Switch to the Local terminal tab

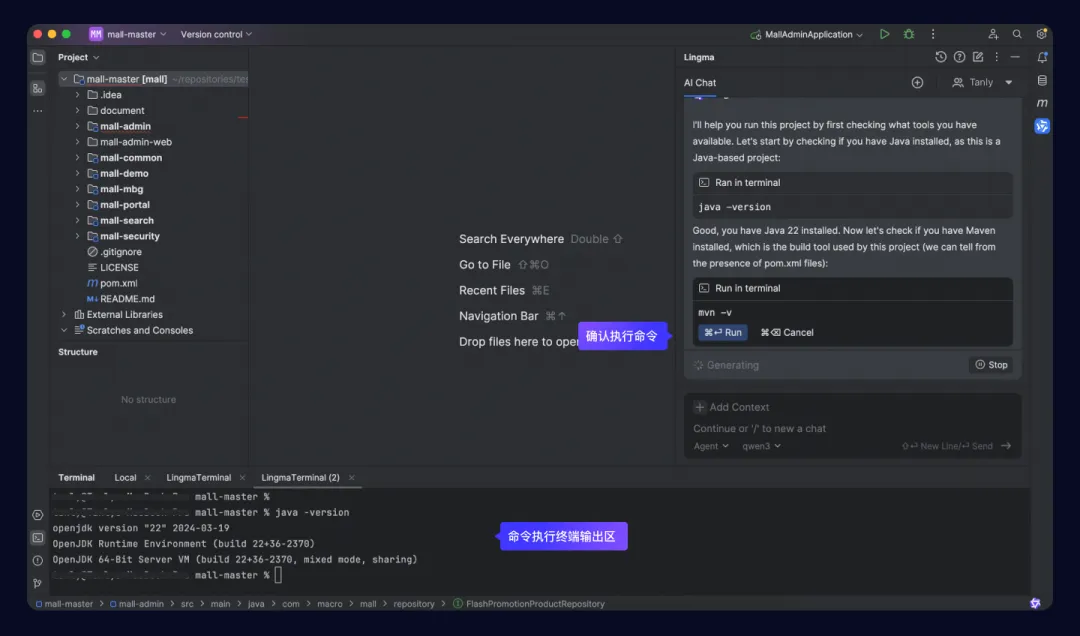point(125,478)
